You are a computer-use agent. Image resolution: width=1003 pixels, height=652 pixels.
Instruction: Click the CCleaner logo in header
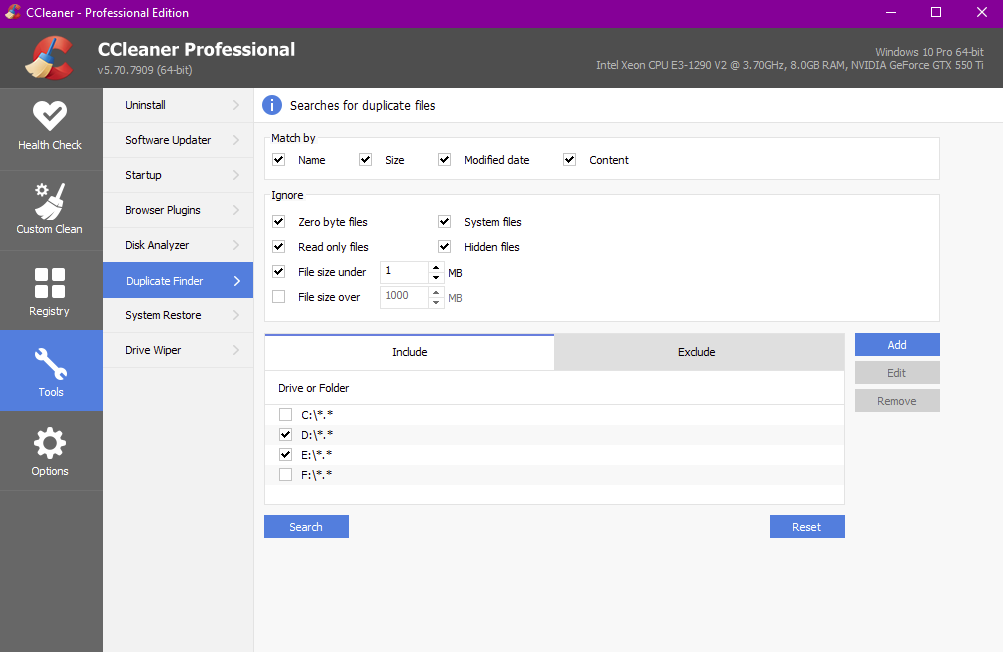[x=49, y=58]
